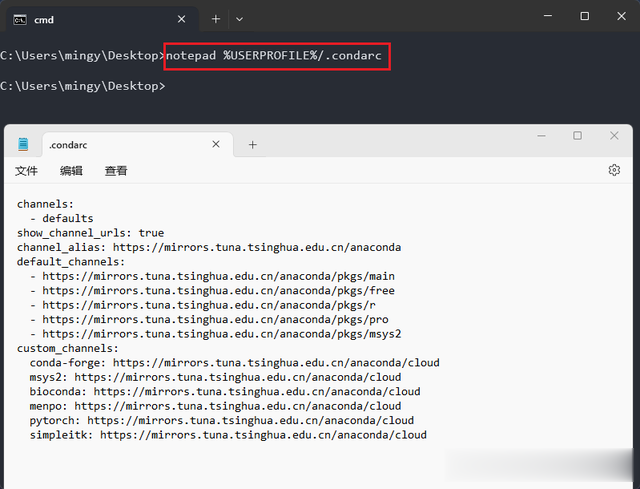Minimize the terminal window
This screenshot has height=489, width=640.
(x=548, y=16)
